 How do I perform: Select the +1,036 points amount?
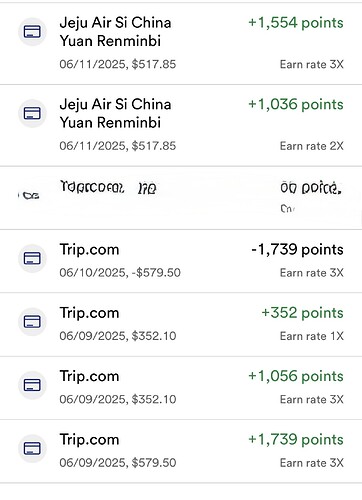pos(296,104)
